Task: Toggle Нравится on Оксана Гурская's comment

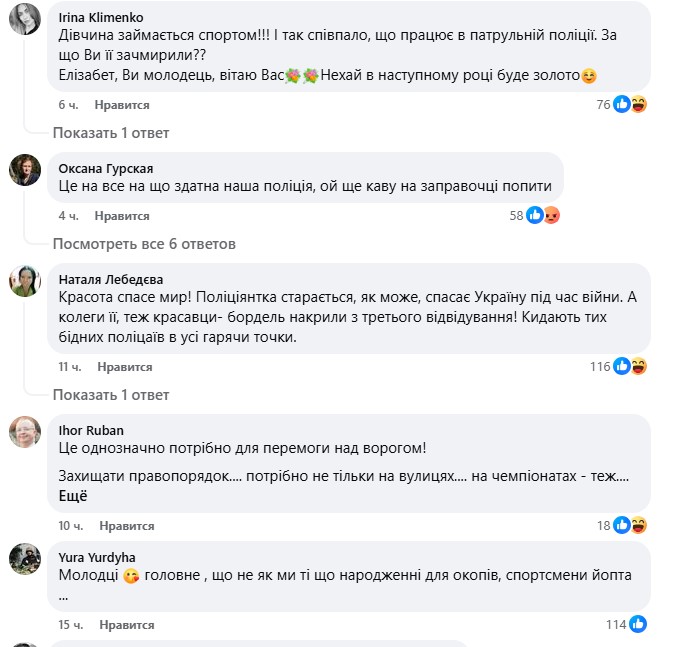Action: [x=122, y=216]
